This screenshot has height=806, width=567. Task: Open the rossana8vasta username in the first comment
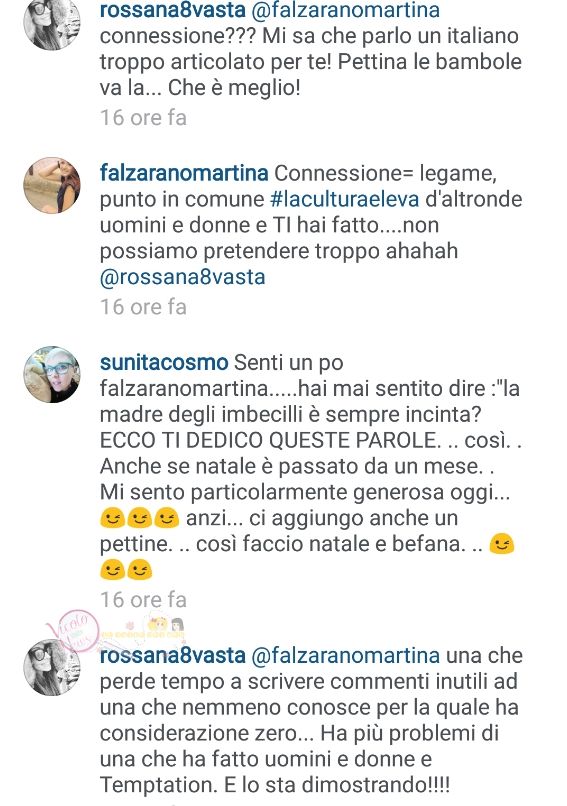pyautogui.click(x=173, y=9)
